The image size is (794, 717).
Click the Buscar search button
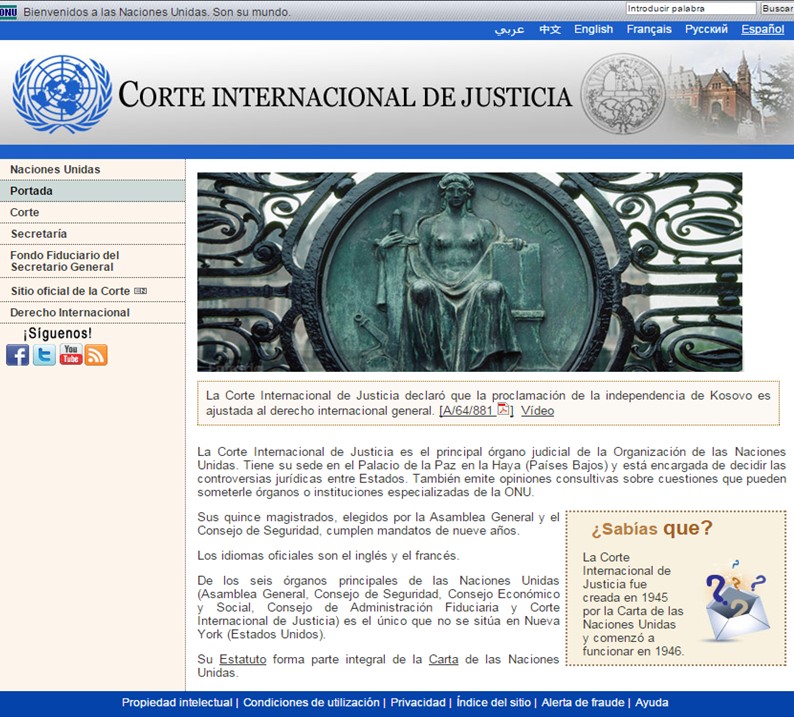776,9
